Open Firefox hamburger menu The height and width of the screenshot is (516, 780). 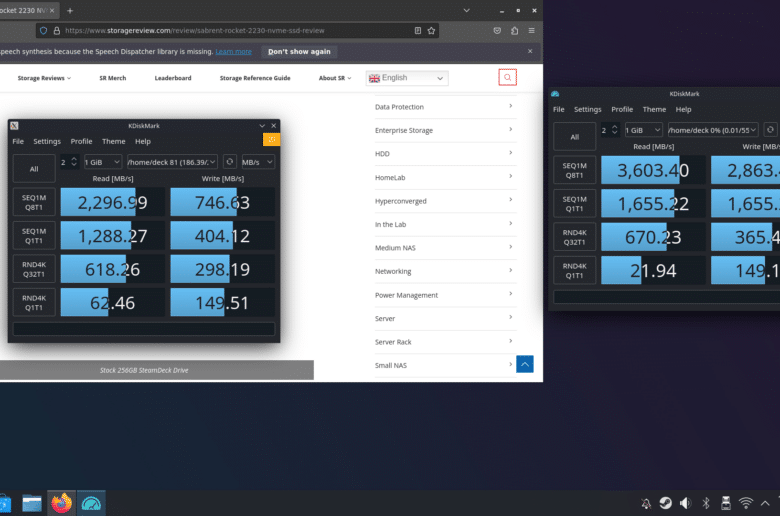(x=531, y=30)
